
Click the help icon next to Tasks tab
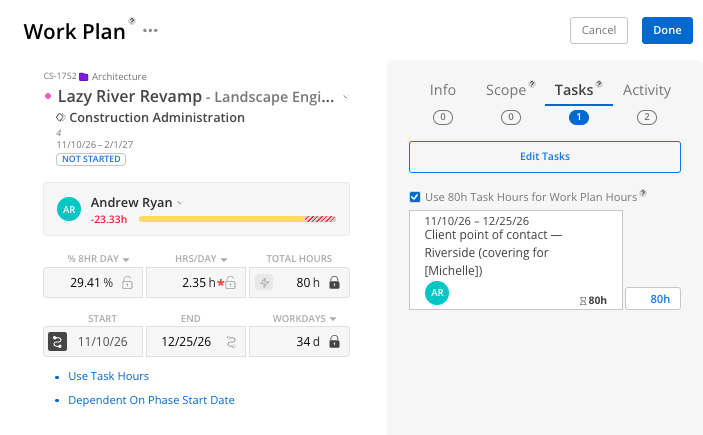pyautogui.click(x=599, y=84)
